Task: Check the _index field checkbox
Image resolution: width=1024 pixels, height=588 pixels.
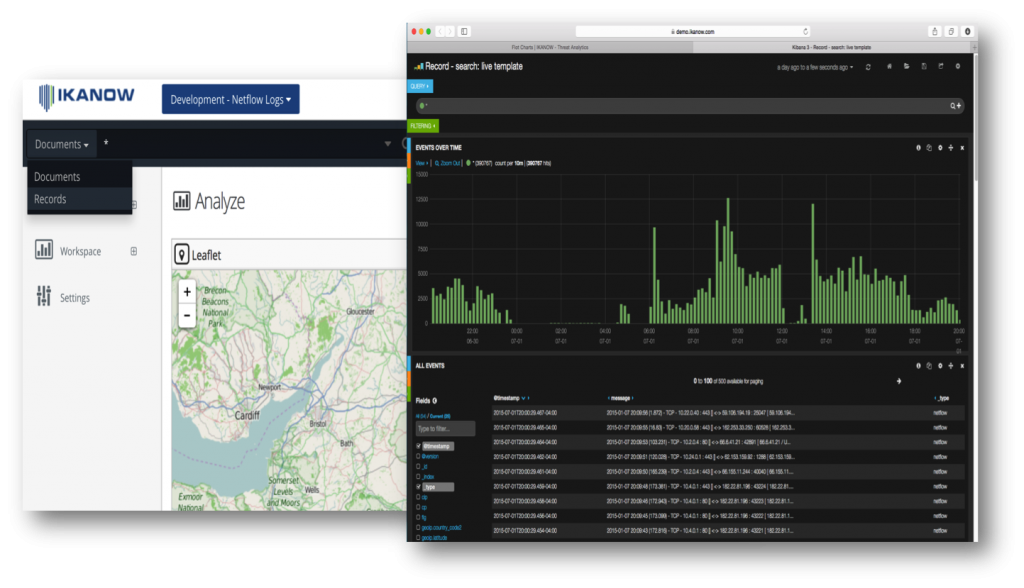Action: tap(419, 477)
